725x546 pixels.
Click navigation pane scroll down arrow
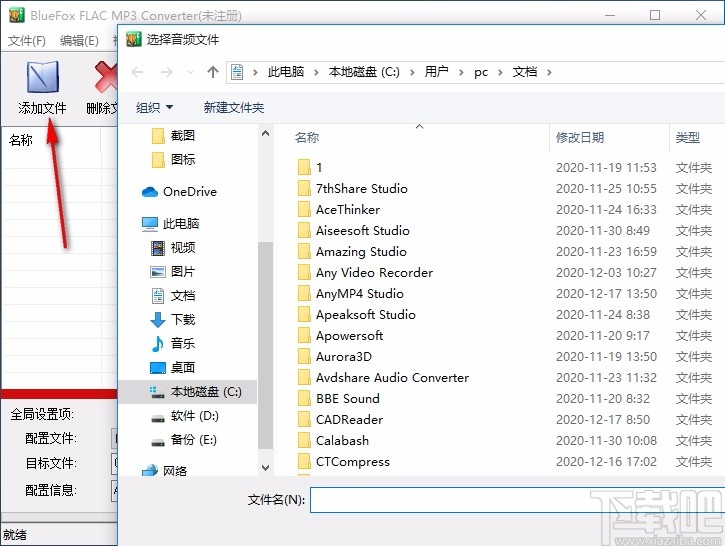(x=265, y=468)
